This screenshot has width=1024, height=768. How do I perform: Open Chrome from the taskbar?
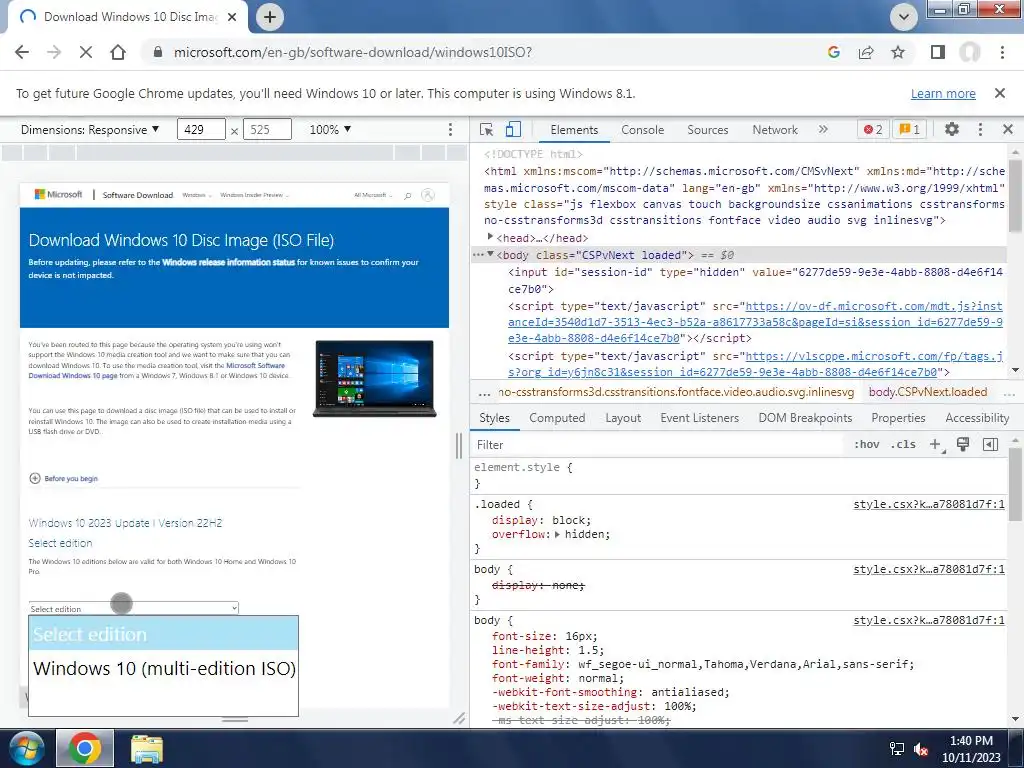click(x=85, y=748)
